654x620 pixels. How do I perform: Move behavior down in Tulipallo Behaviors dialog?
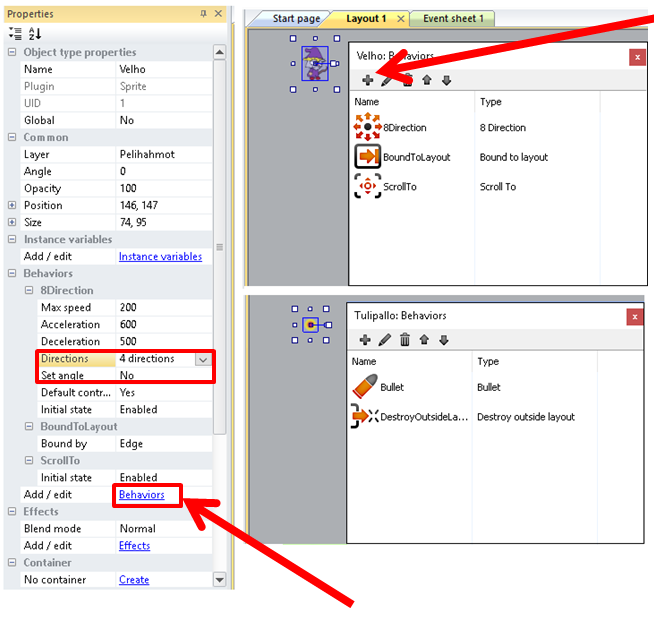pyautogui.click(x=444, y=340)
